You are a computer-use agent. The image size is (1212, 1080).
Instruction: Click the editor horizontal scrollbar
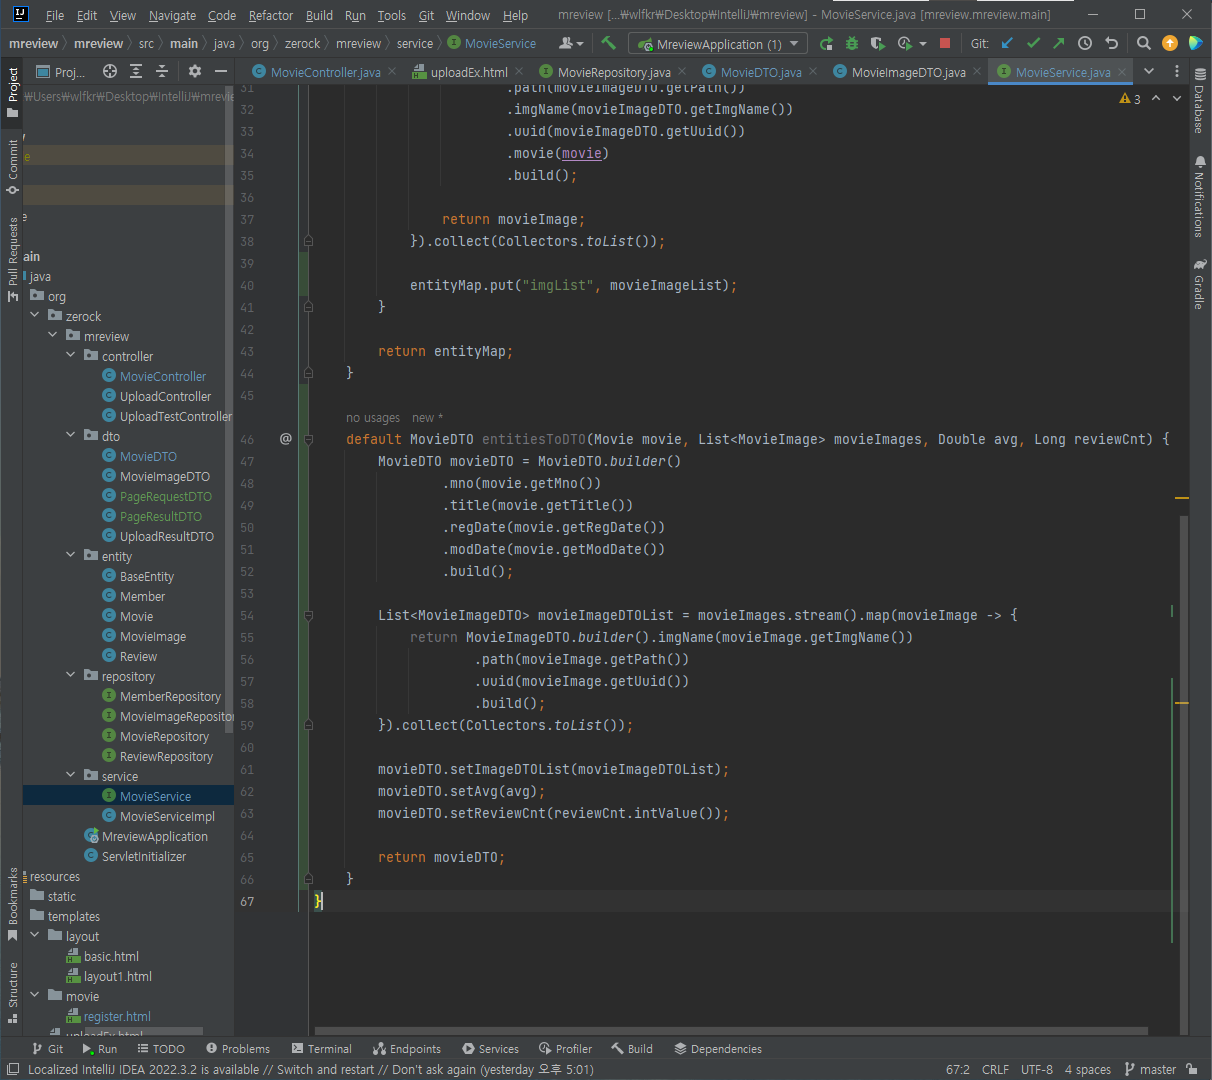click(x=731, y=1031)
